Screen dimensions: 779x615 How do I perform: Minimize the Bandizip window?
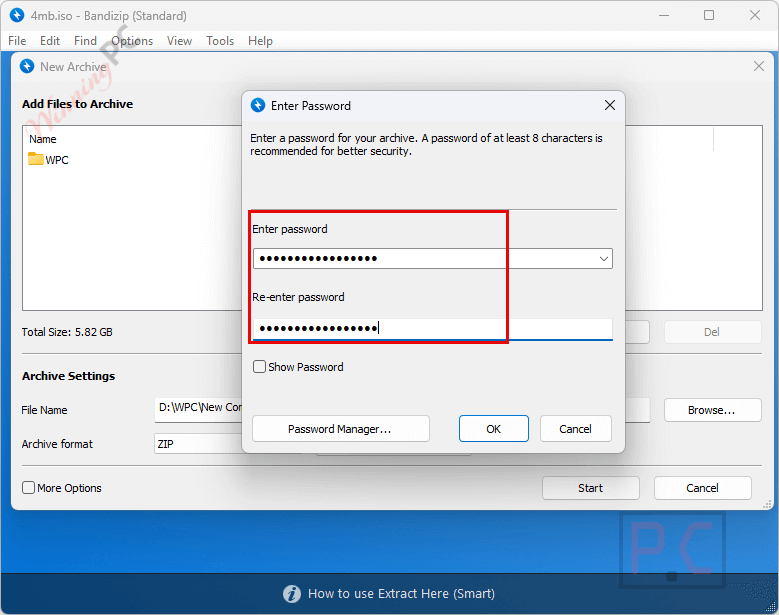(x=664, y=15)
